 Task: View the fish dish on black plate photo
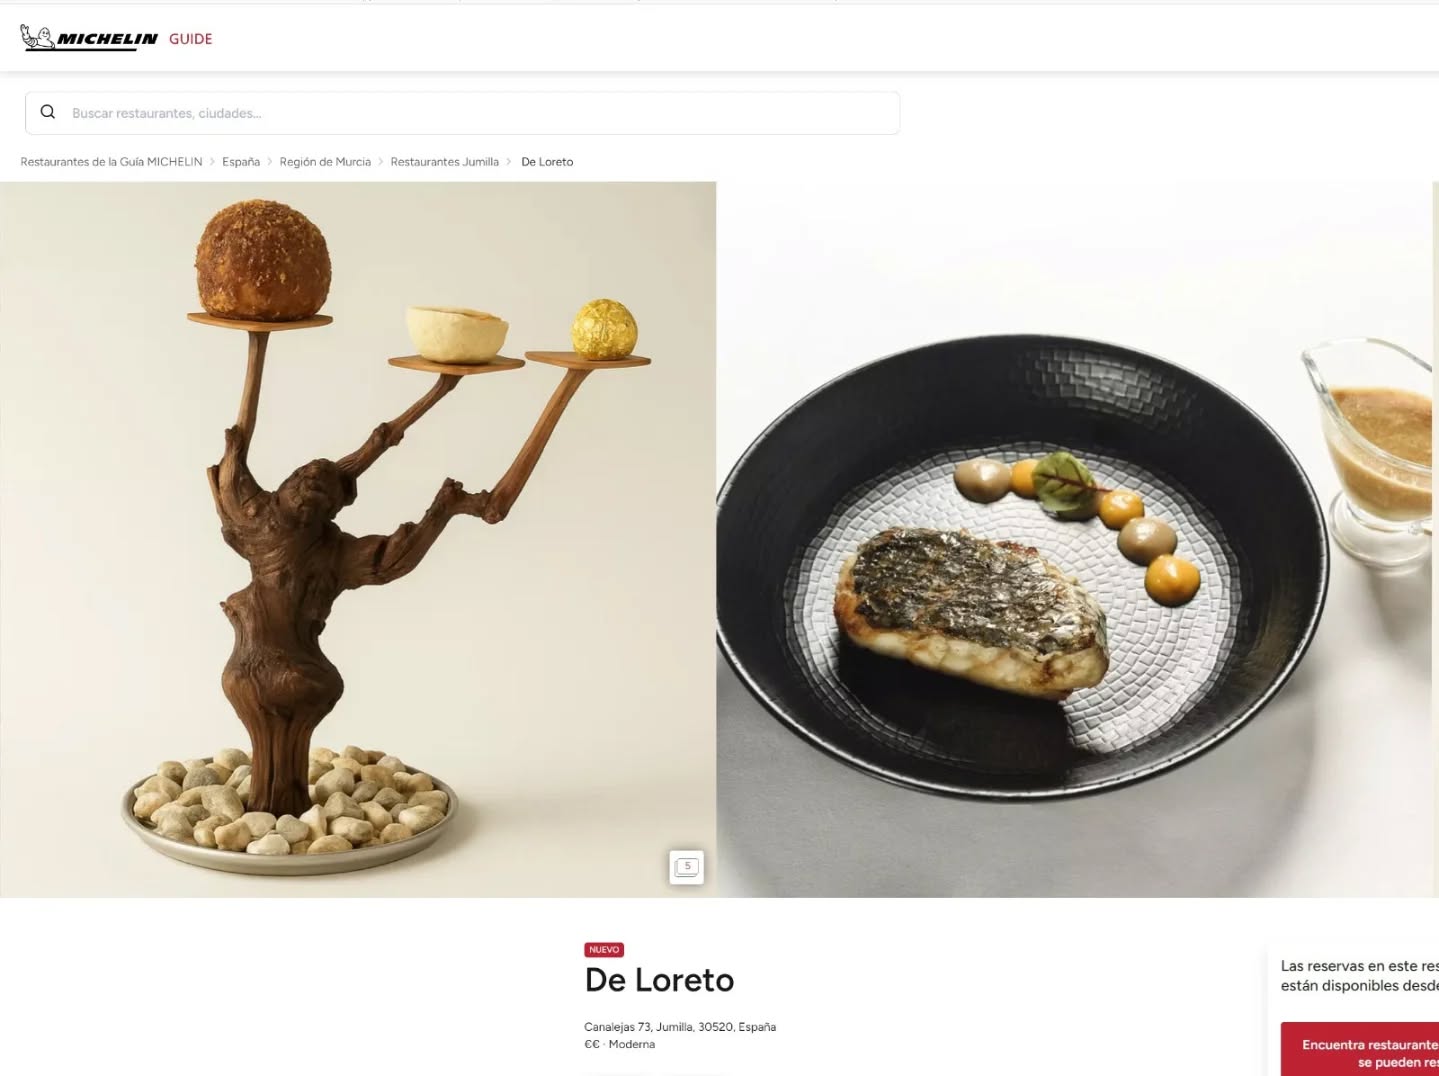click(x=1077, y=539)
